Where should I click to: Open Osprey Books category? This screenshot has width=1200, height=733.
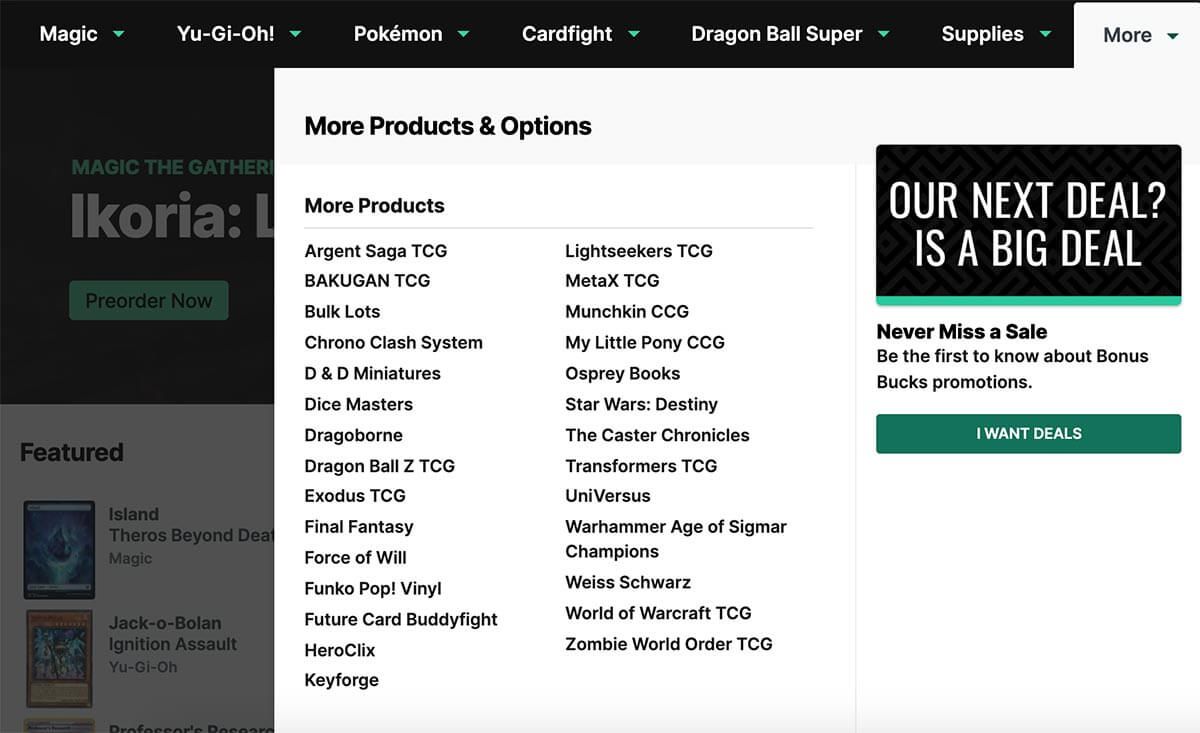click(x=623, y=374)
